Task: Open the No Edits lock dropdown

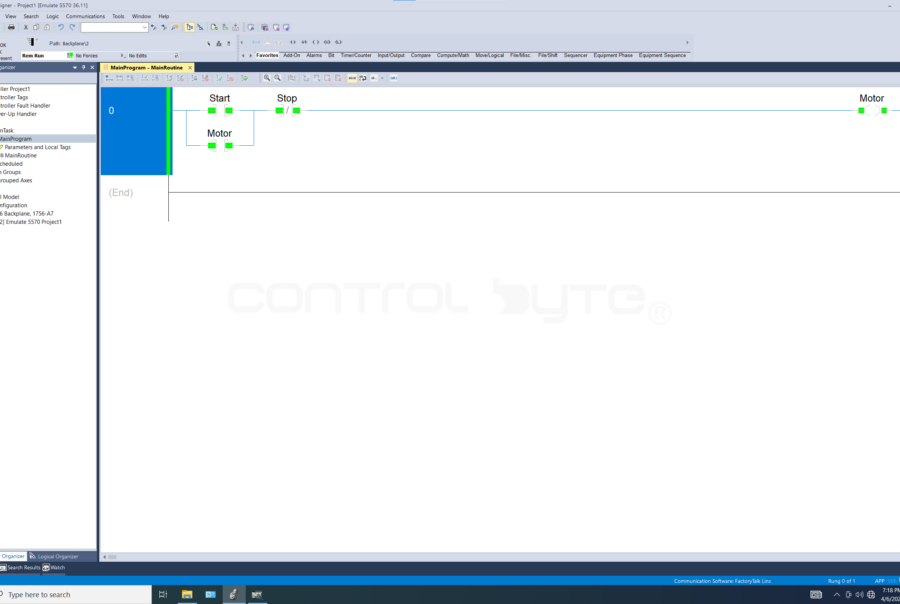Action: (176, 56)
